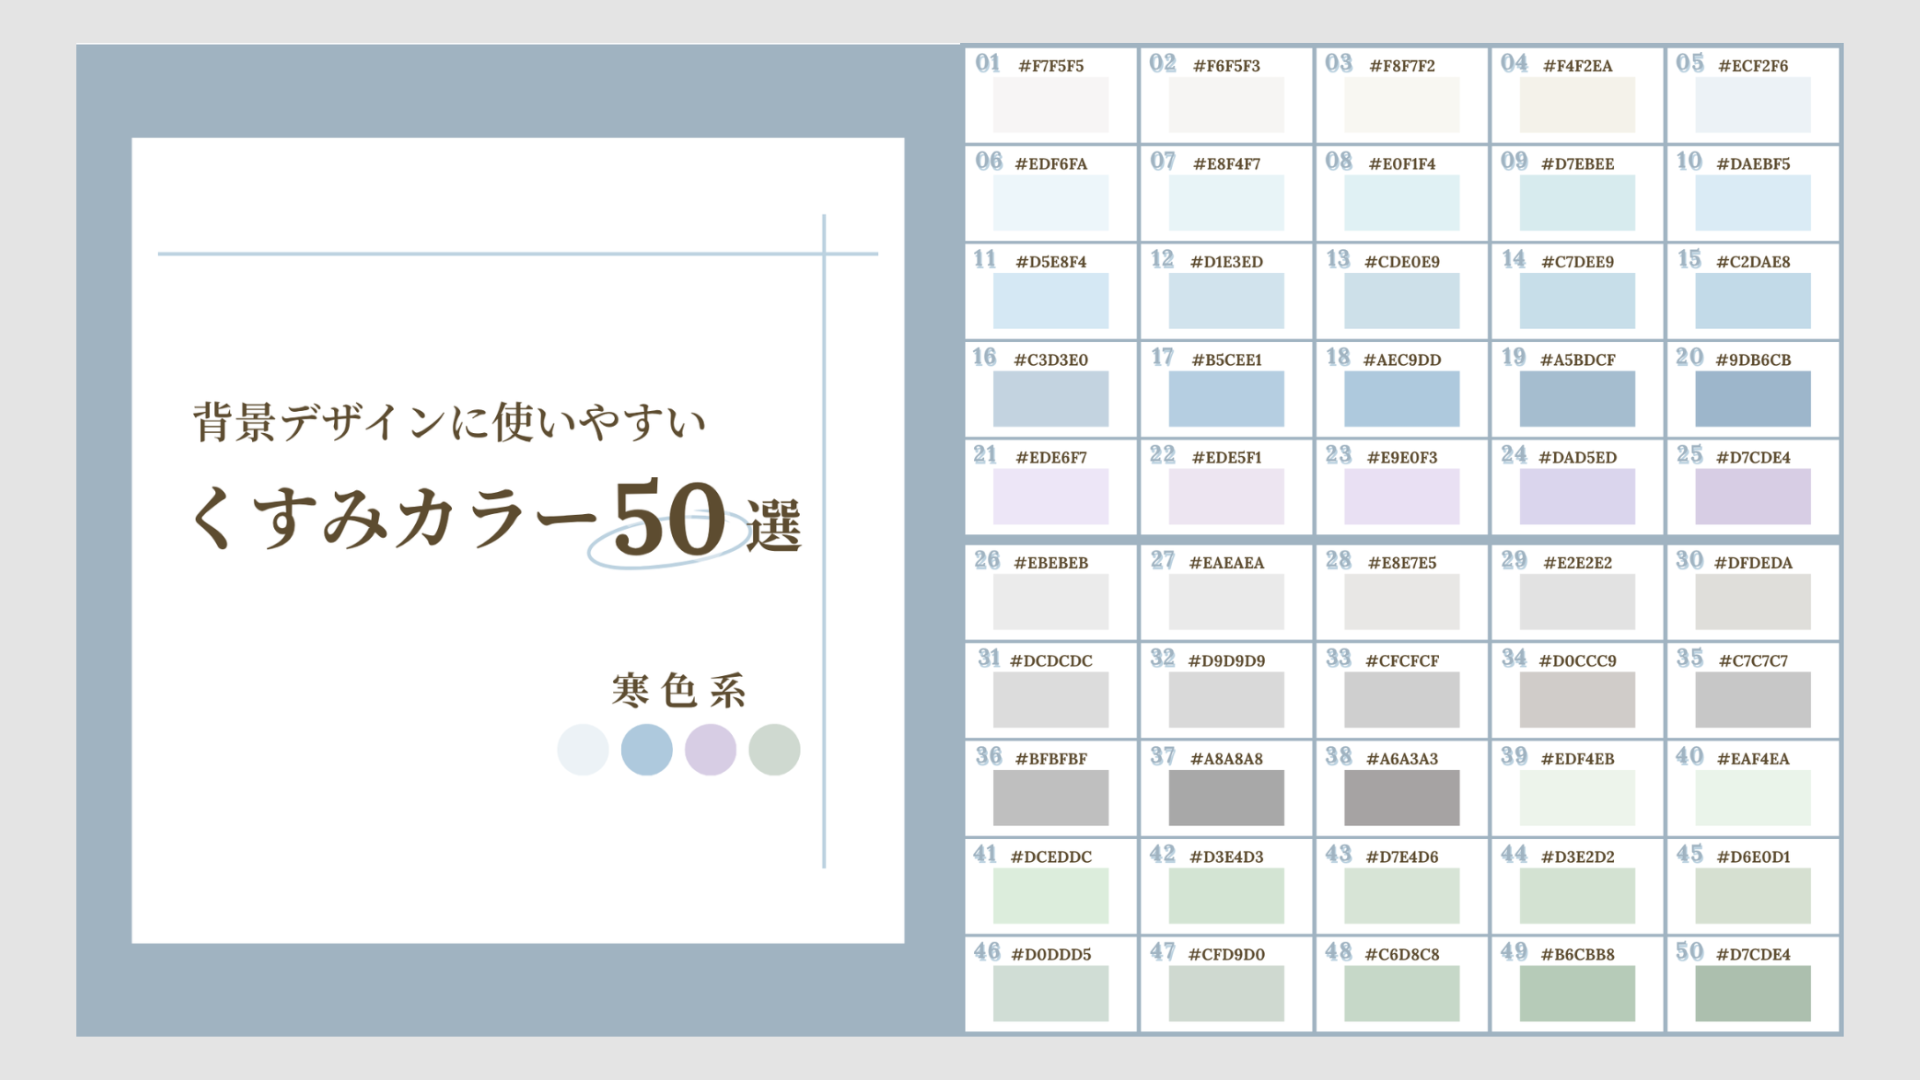The image size is (1920, 1080).
Task: Select color swatch 01 #F7F5F5
Action: tap(1048, 105)
